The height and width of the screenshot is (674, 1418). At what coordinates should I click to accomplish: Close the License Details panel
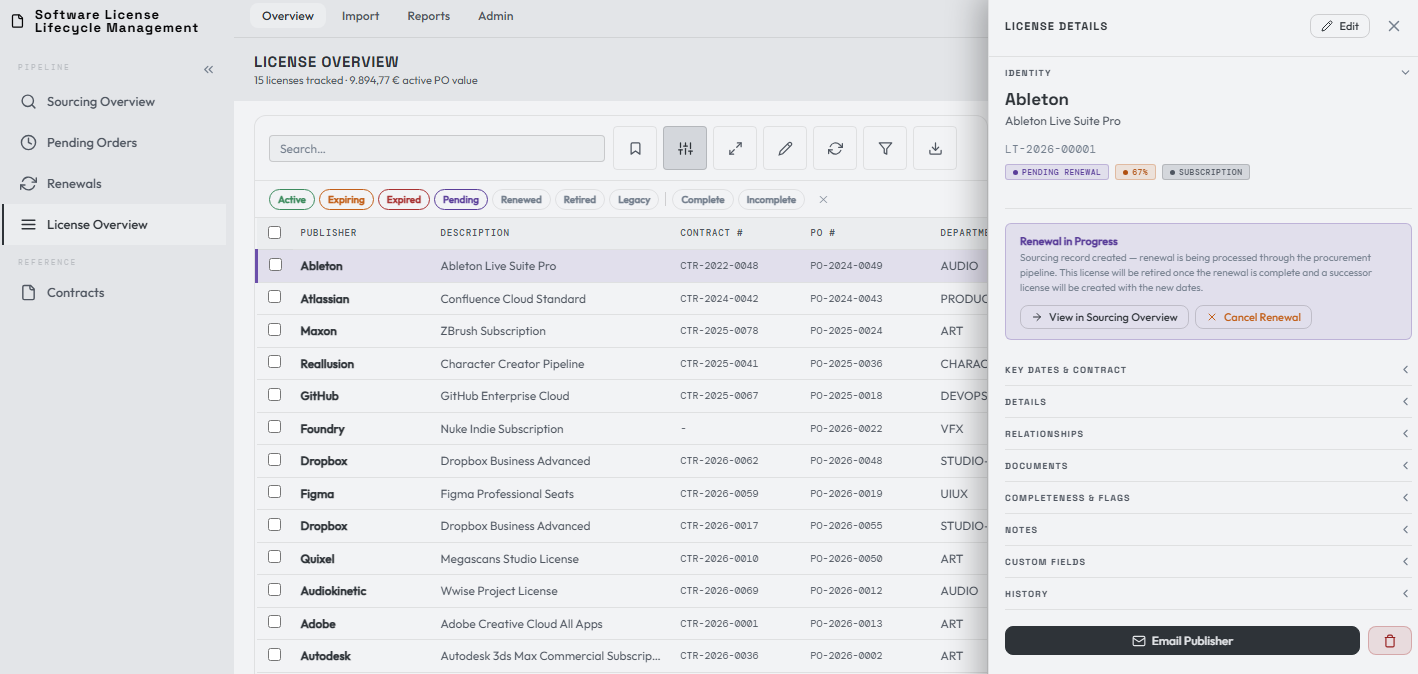(x=1394, y=26)
